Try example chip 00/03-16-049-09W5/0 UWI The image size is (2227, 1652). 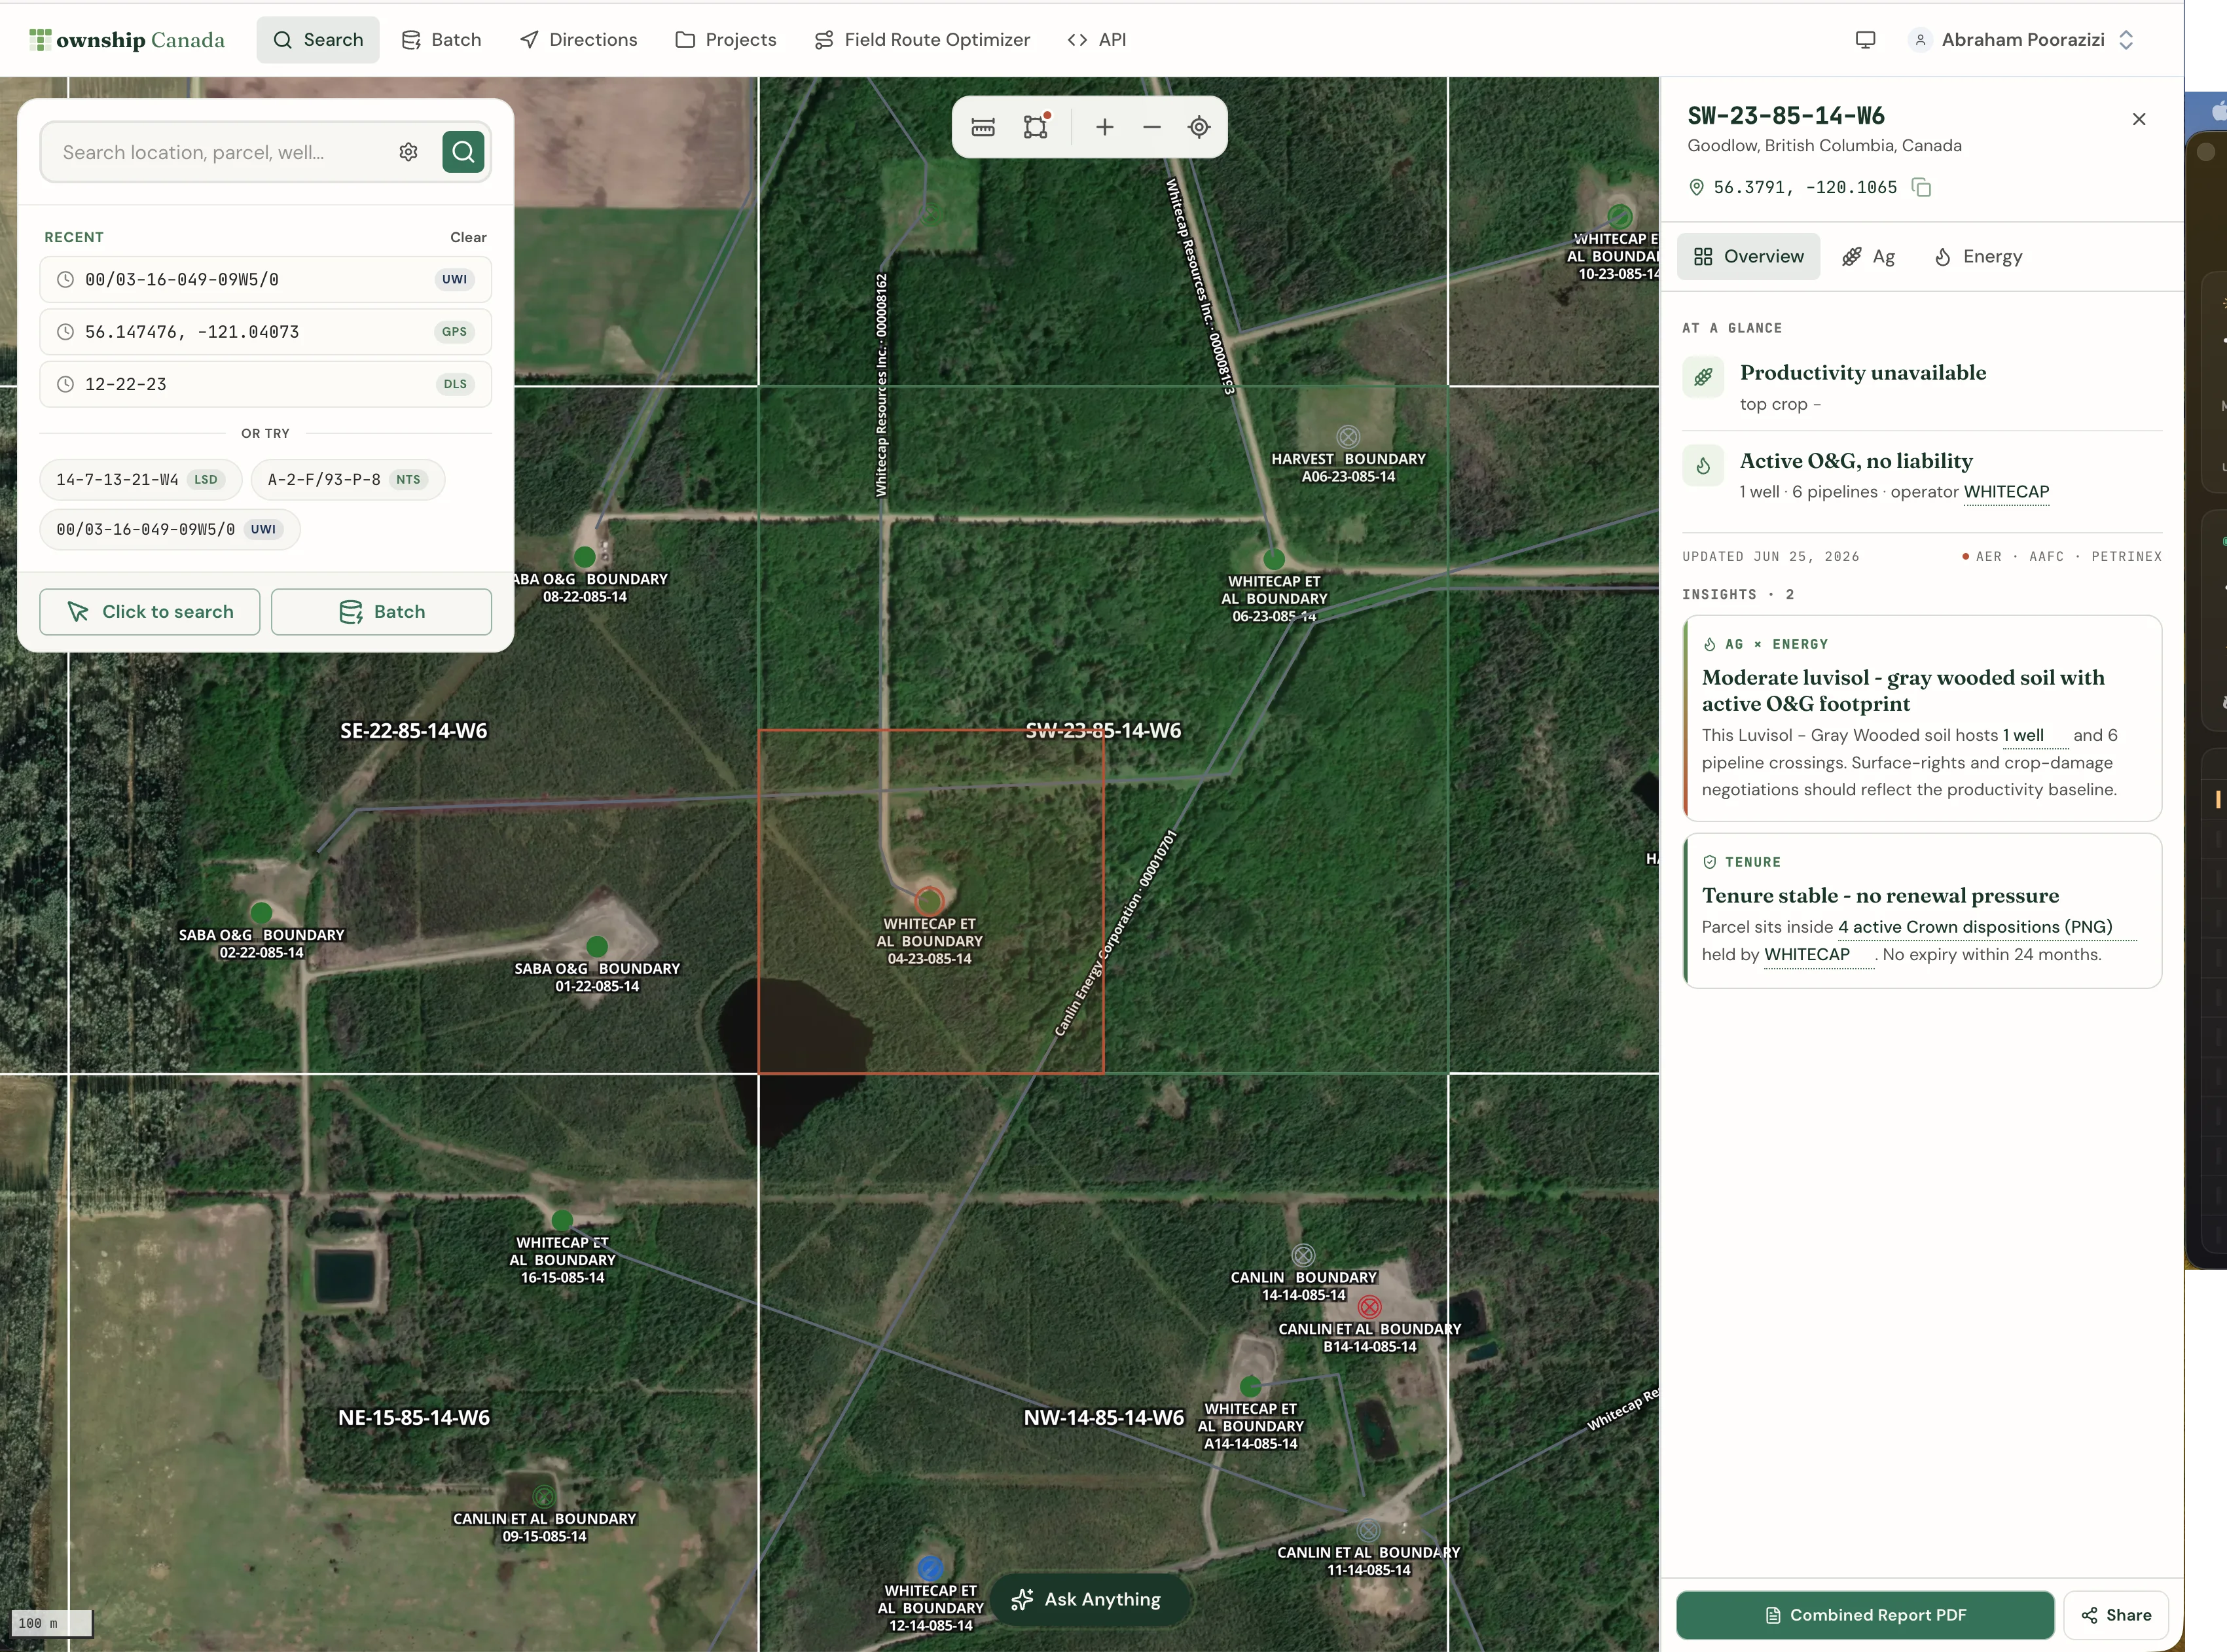pyautogui.click(x=170, y=529)
